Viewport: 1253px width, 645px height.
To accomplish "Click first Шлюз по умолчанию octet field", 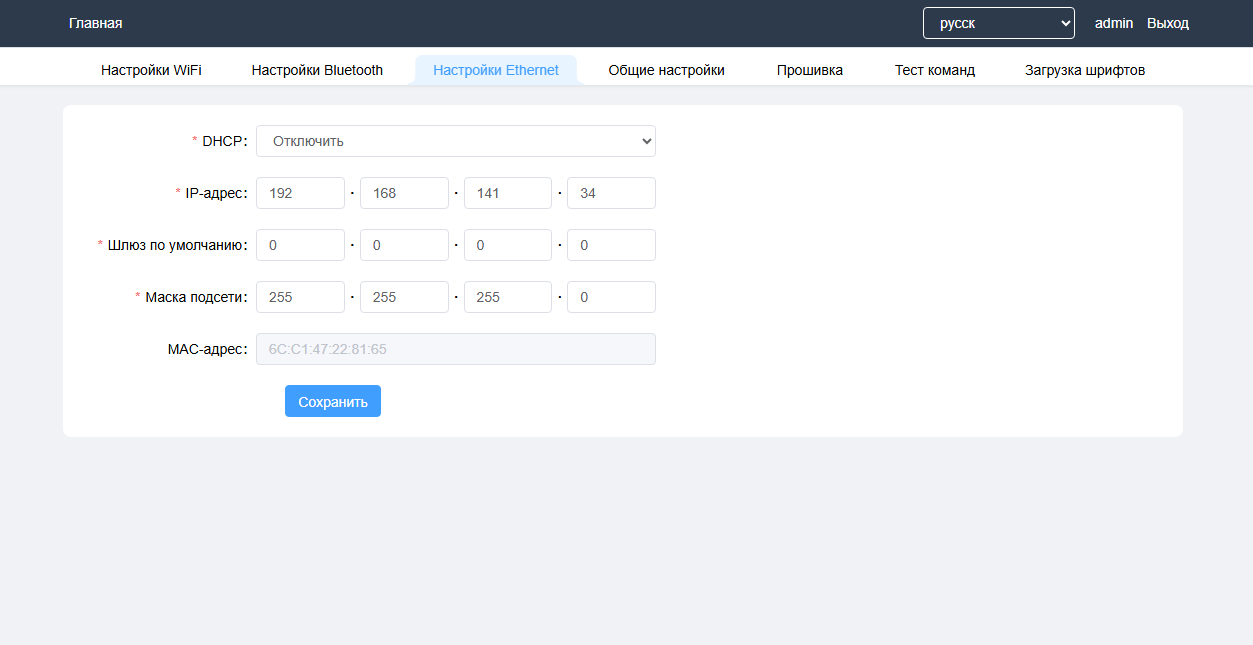I will pyautogui.click(x=300, y=245).
